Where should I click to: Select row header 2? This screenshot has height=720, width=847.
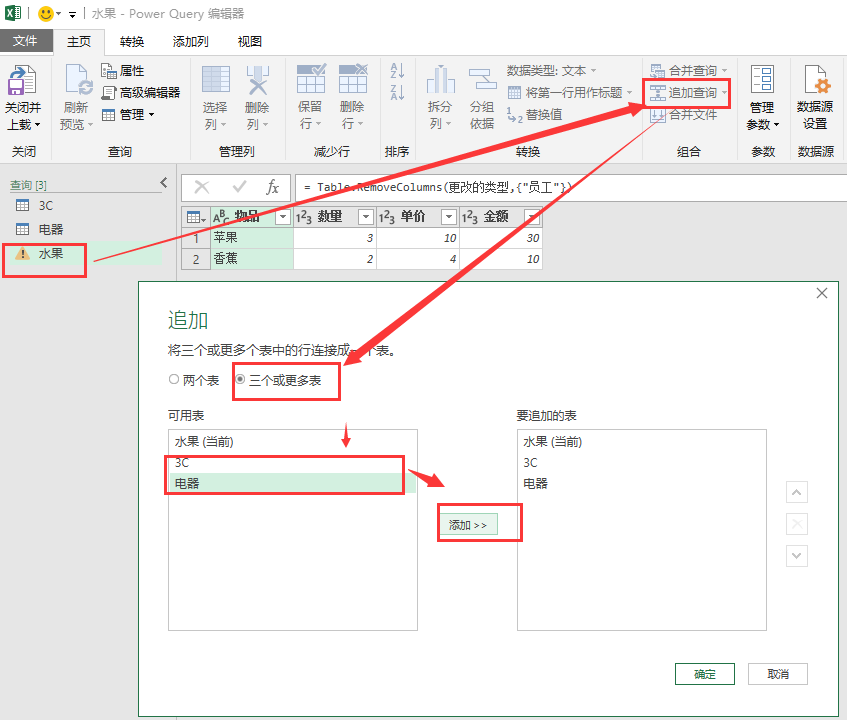click(196, 259)
